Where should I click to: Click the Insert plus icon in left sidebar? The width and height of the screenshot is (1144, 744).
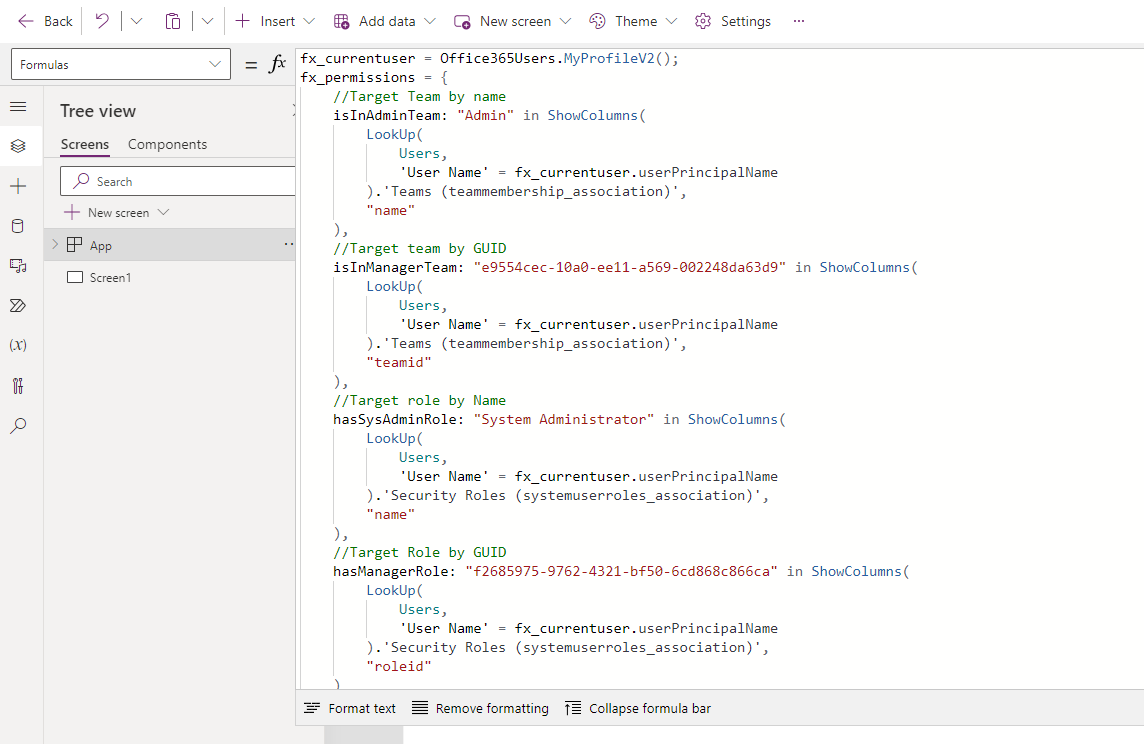18,187
